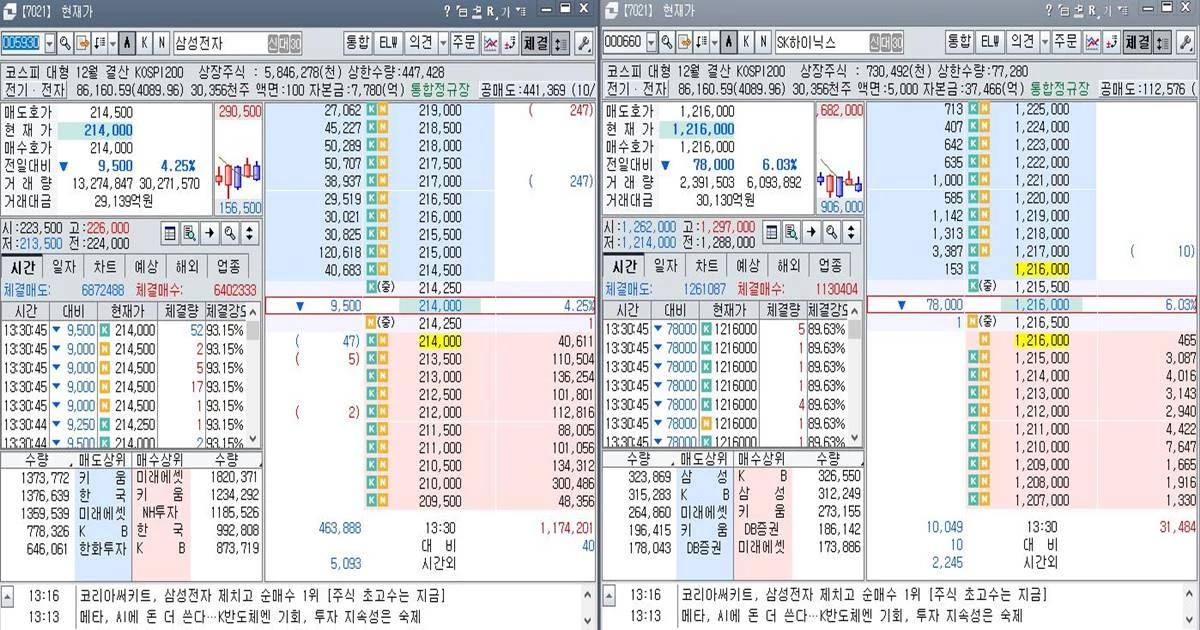Click the up-down order book icon in SK Hynix toolbar
Screen dimensions: 1200x630
tap(1160, 43)
